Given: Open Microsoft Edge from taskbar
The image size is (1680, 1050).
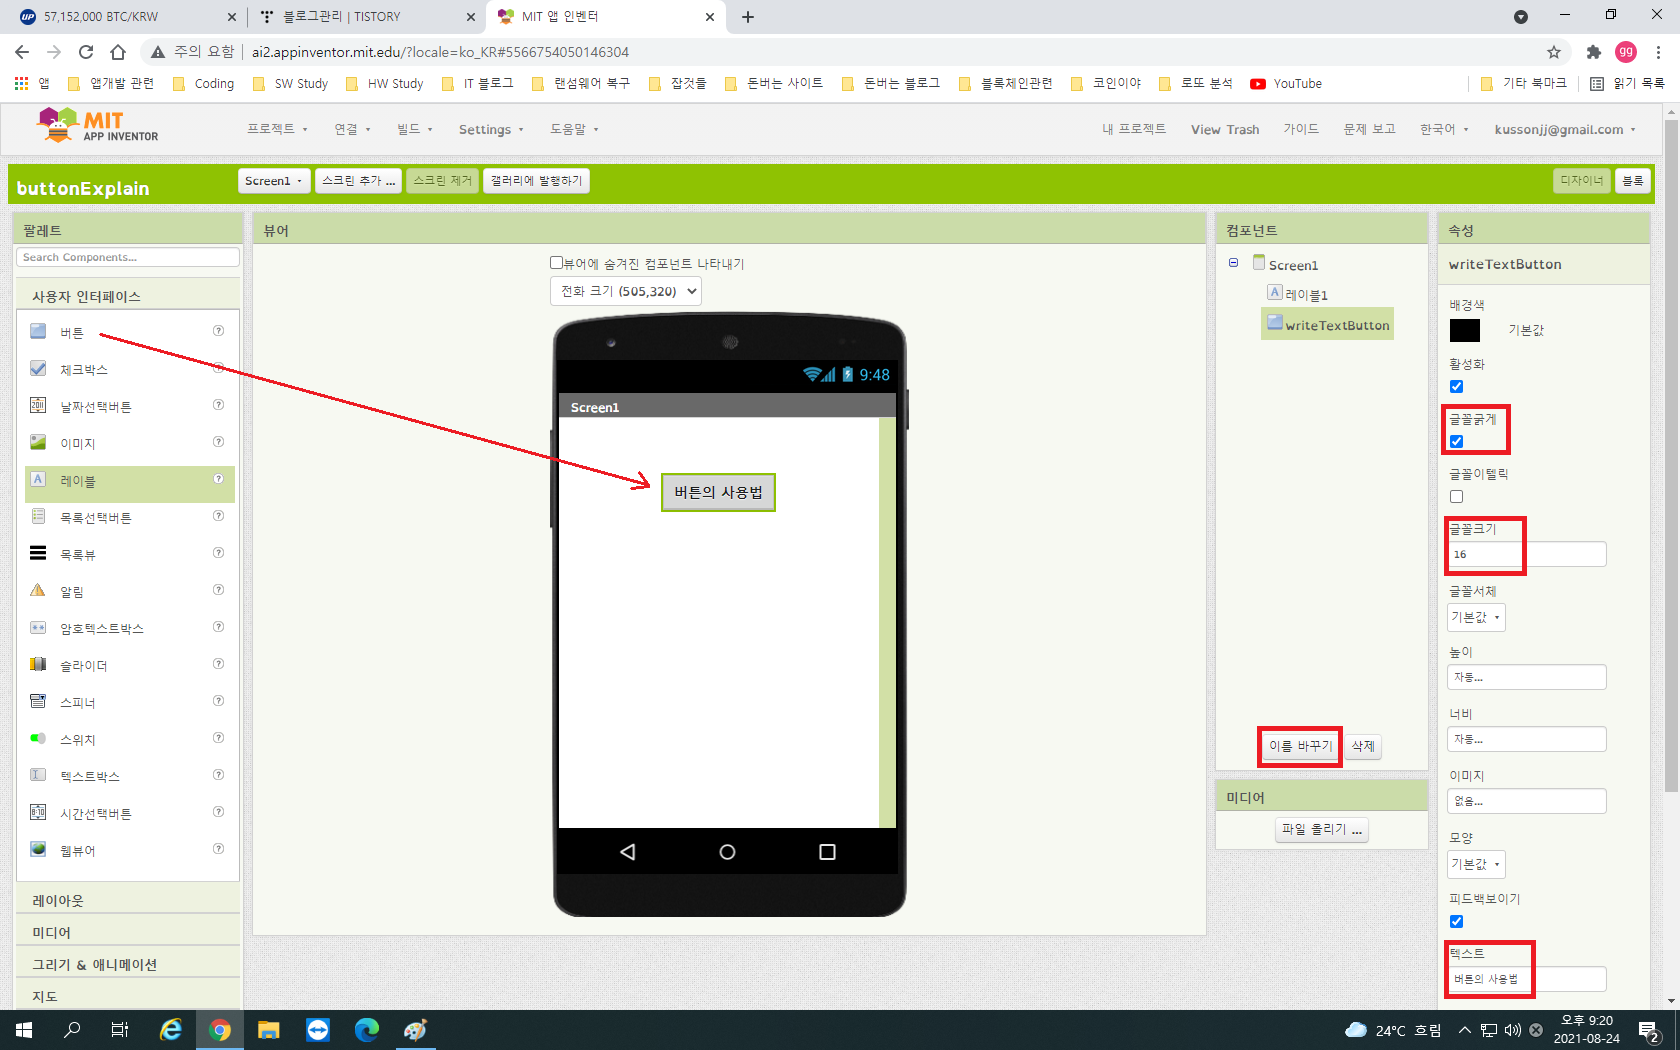Looking at the screenshot, I should pos(366,1029).
